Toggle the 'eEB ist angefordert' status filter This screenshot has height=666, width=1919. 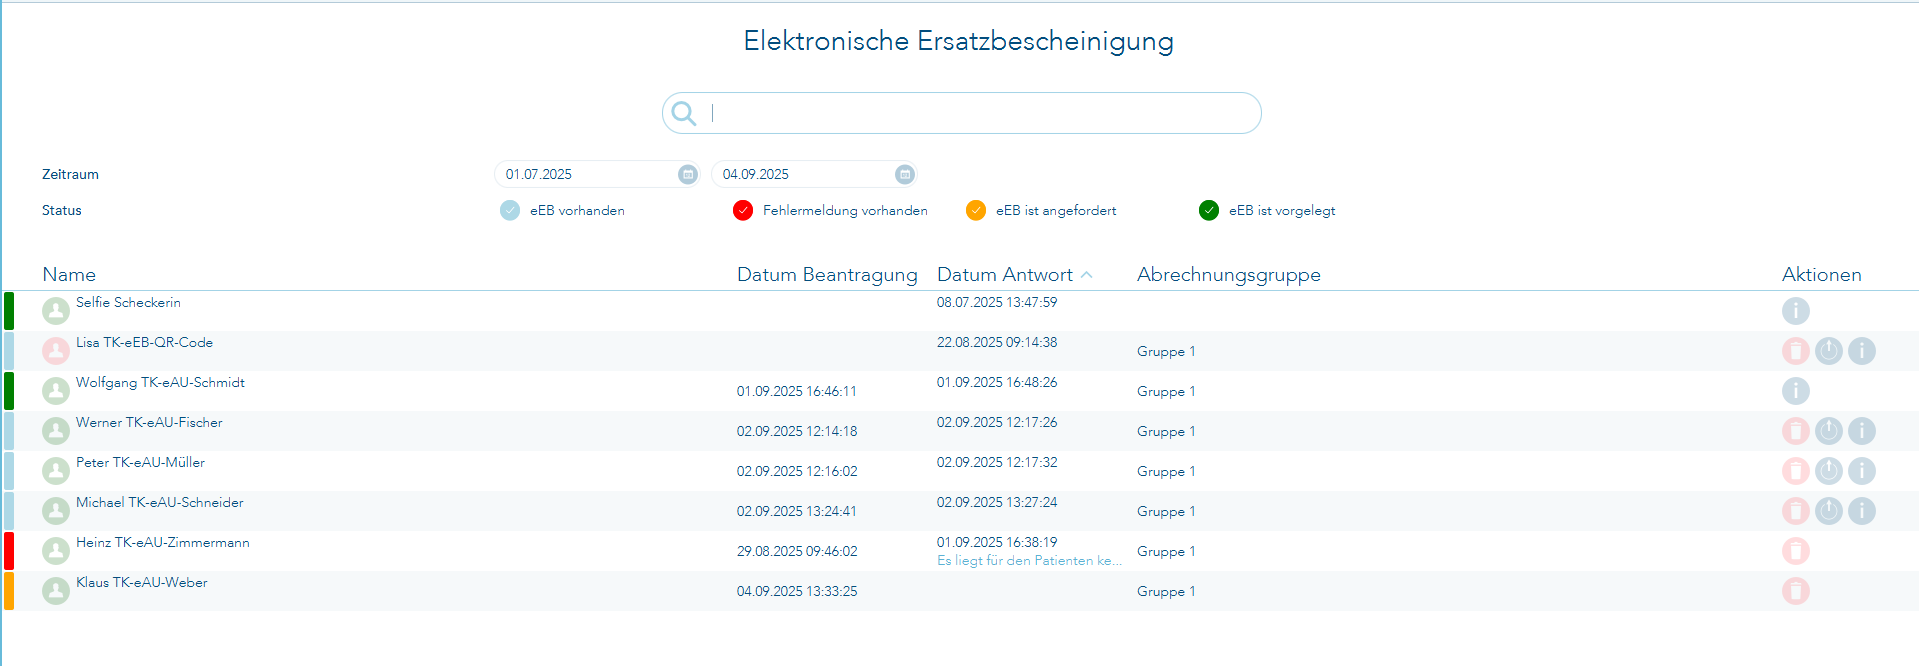[976, 210]
